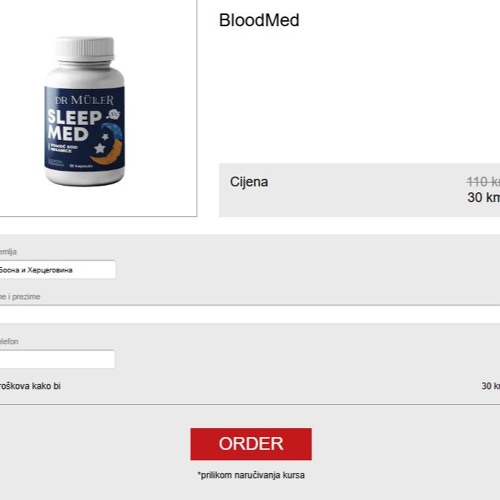Click the sleep thought-cloud icon beside SLEEP
The image size is (500, 500).
pos(113,114)
